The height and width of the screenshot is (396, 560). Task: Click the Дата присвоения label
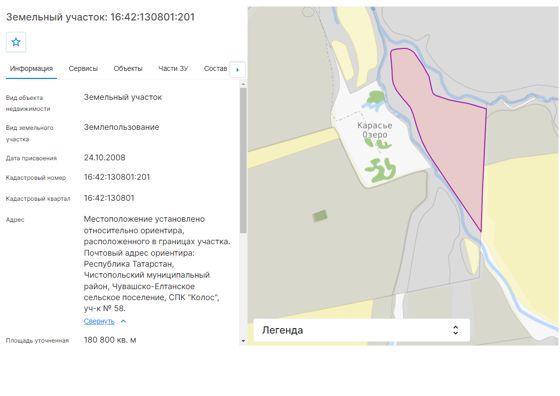31,158
